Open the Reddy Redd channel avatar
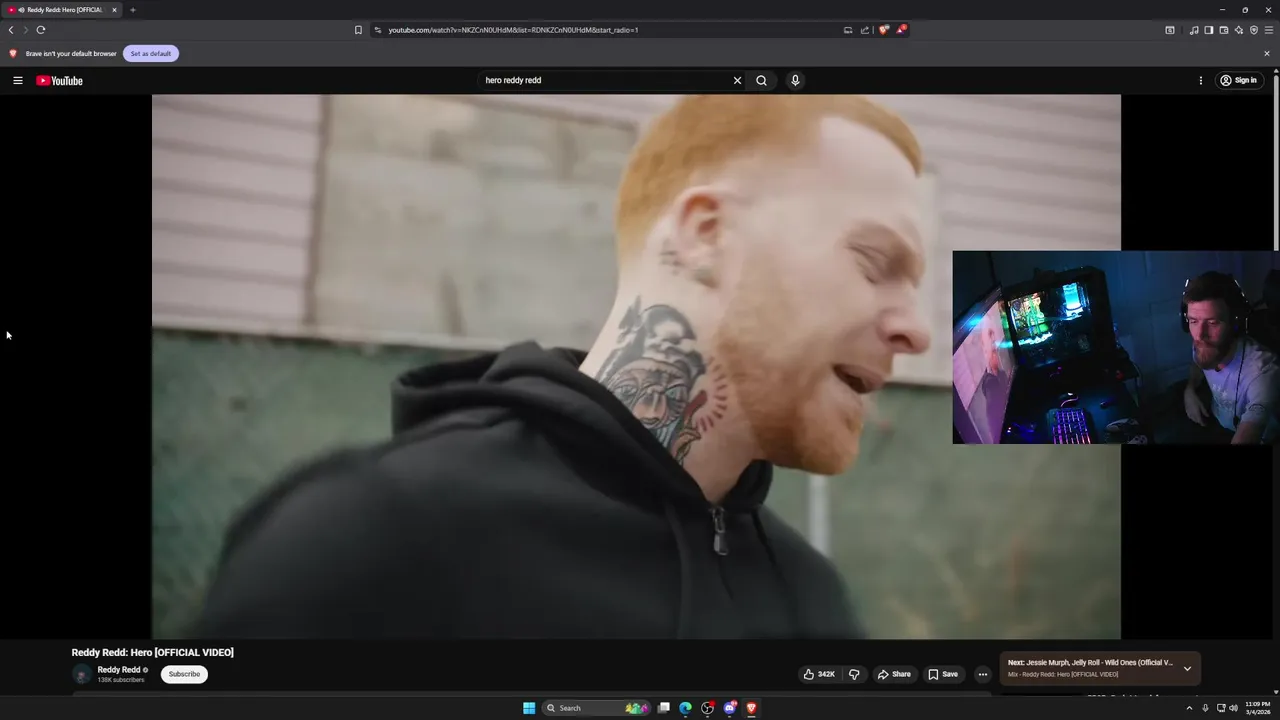This screenshot has width=1280, height=720. [82, 674]
